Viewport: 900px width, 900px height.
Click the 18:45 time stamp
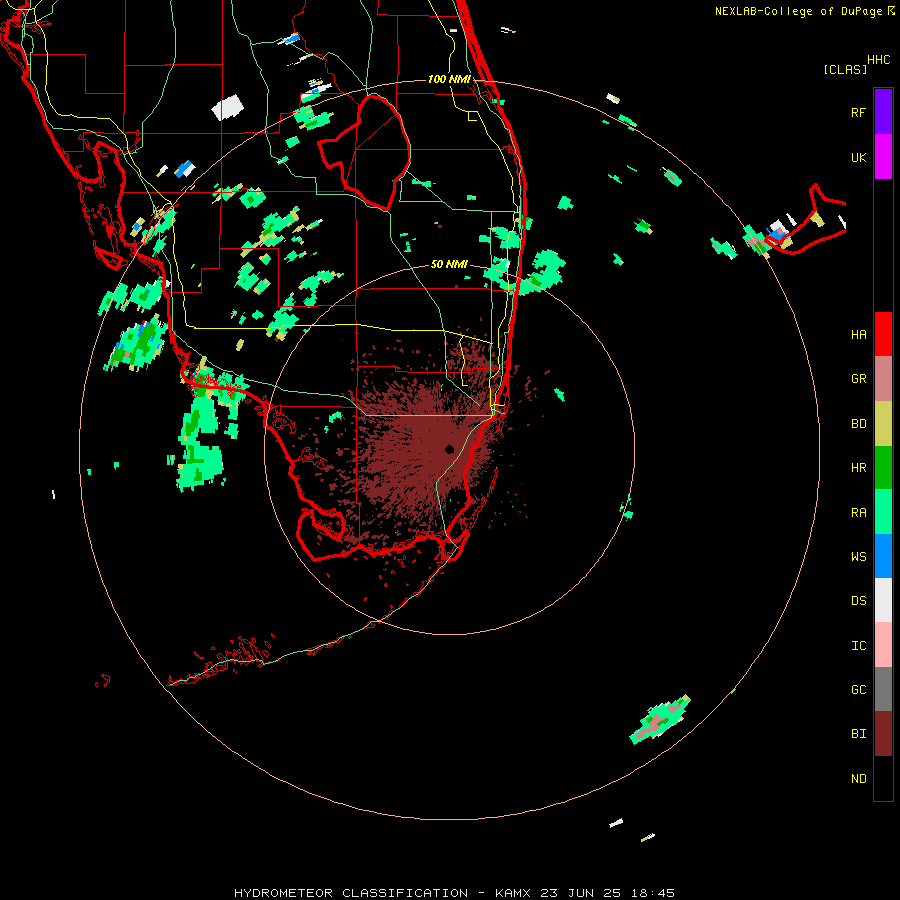[x=653, y=893]
